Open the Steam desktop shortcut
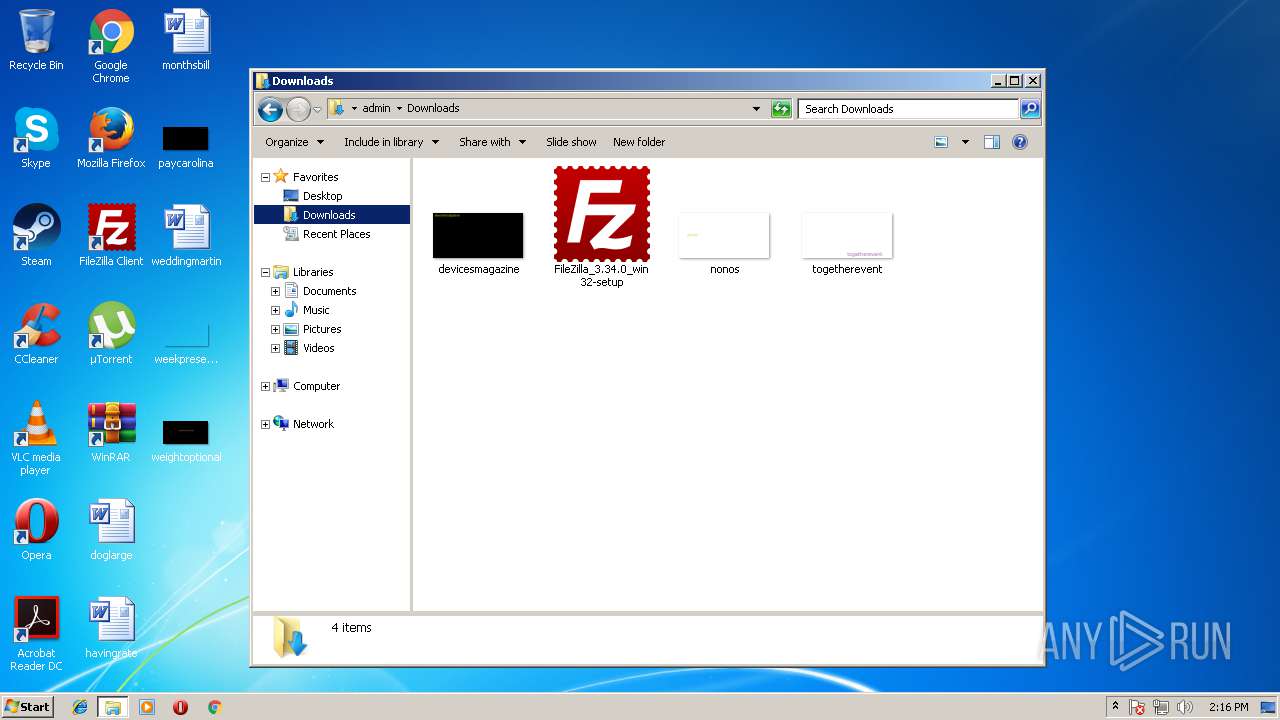 pyautogui.click(x=36, y=236)
